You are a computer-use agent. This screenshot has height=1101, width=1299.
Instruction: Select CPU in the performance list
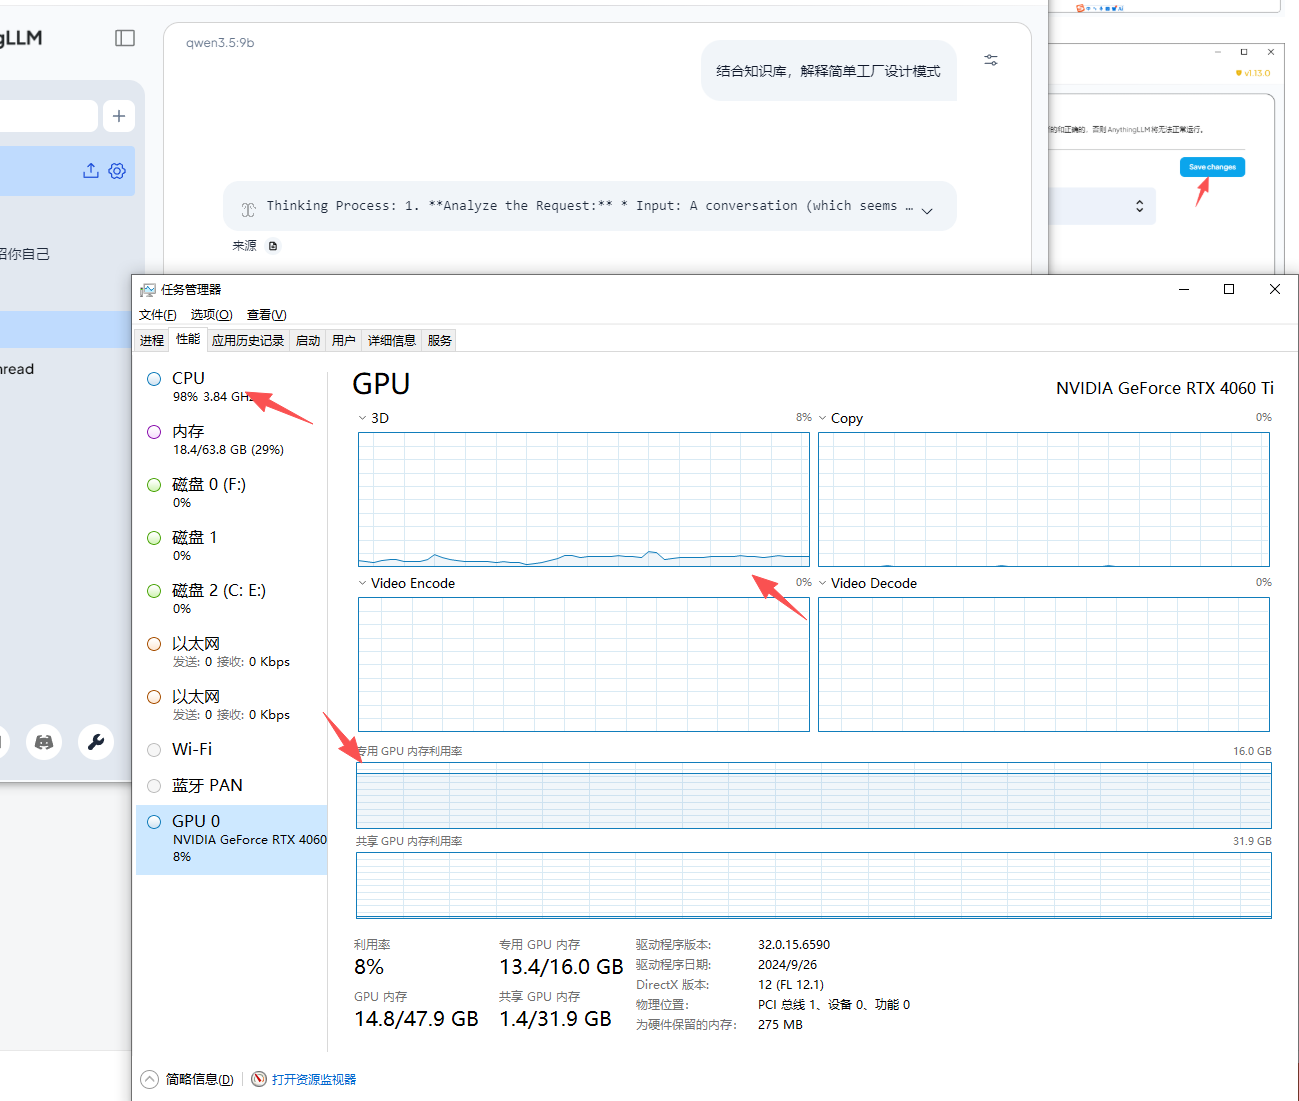click(x=232, y=386)
